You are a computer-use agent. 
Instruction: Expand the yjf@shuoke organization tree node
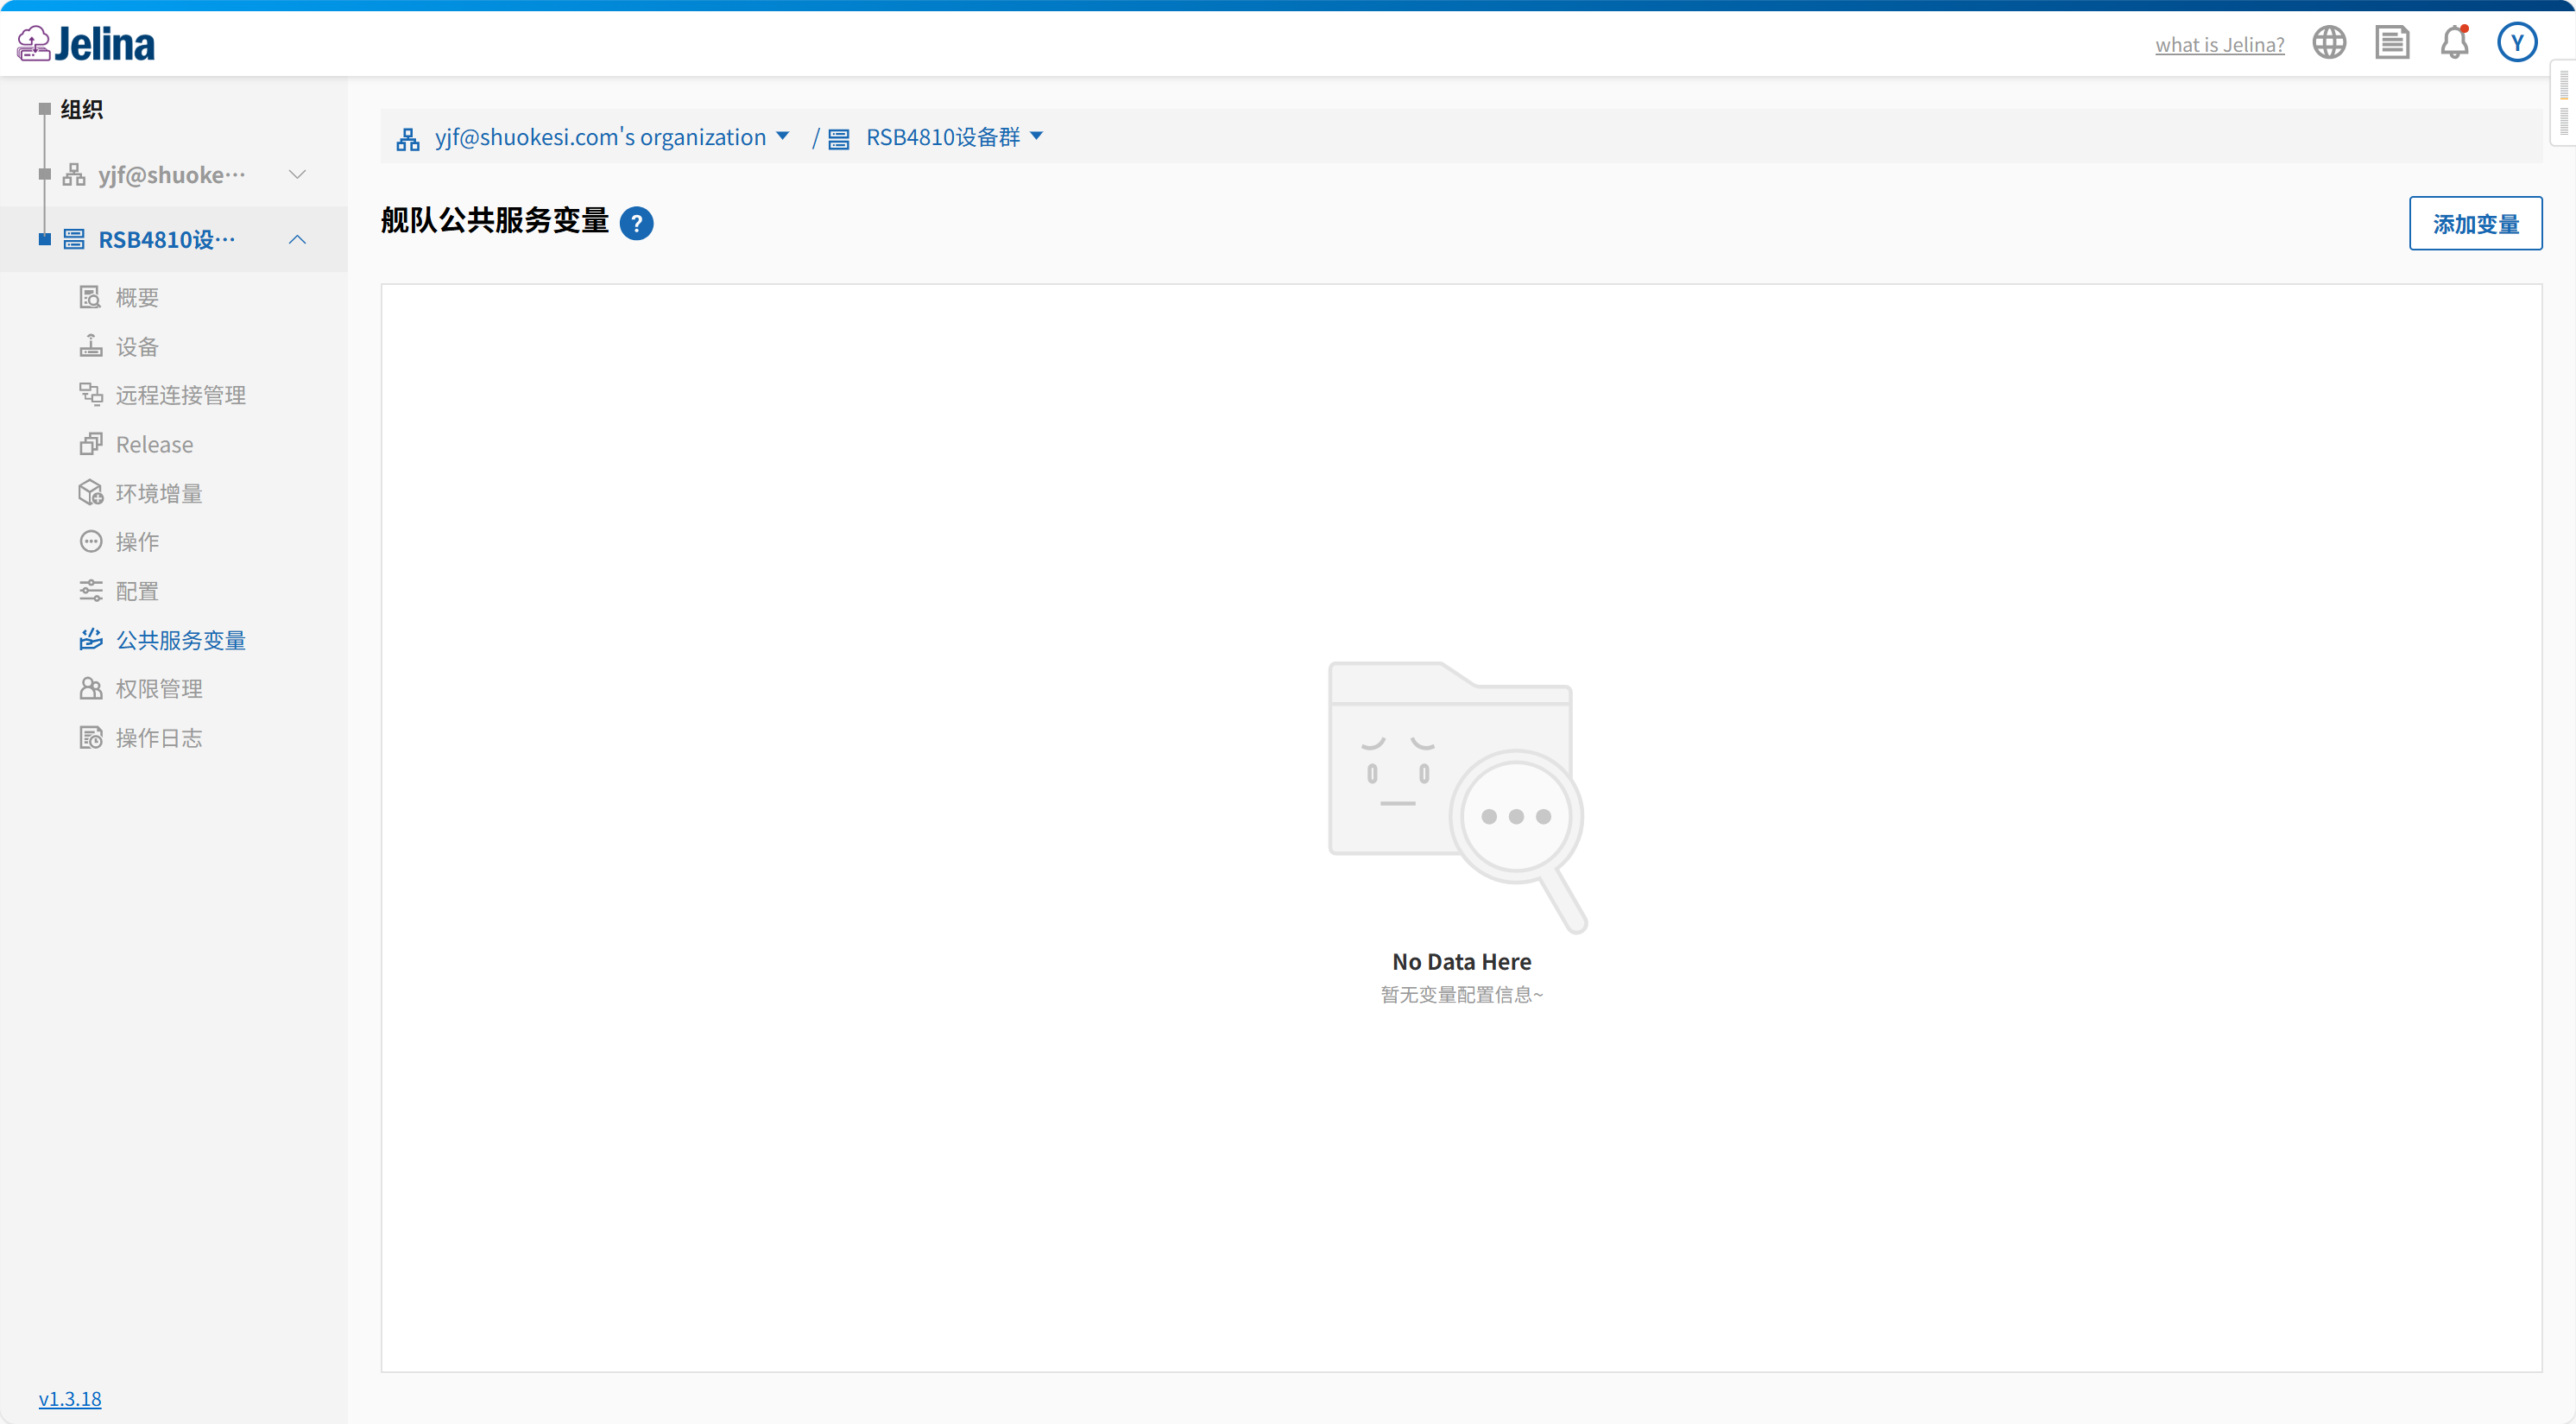pyautogui.click(x=297, y=175)
